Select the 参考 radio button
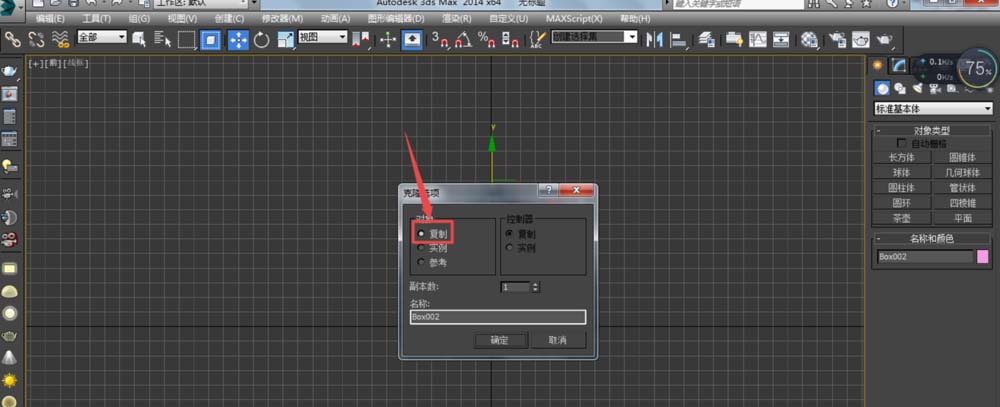Screen dimensions: 1000x407 [421, 261]
